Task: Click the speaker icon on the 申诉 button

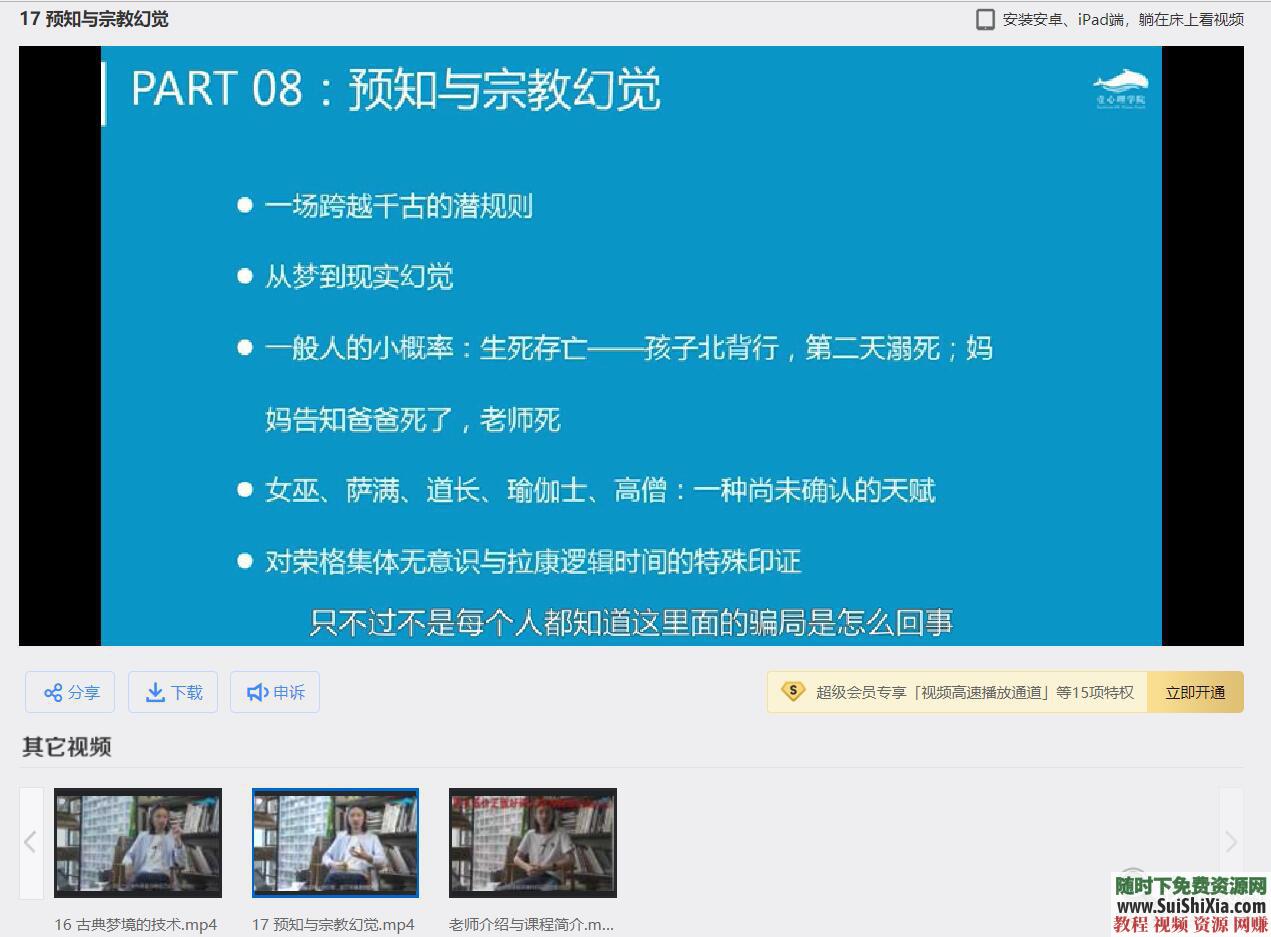Action: tap(257, 691)
